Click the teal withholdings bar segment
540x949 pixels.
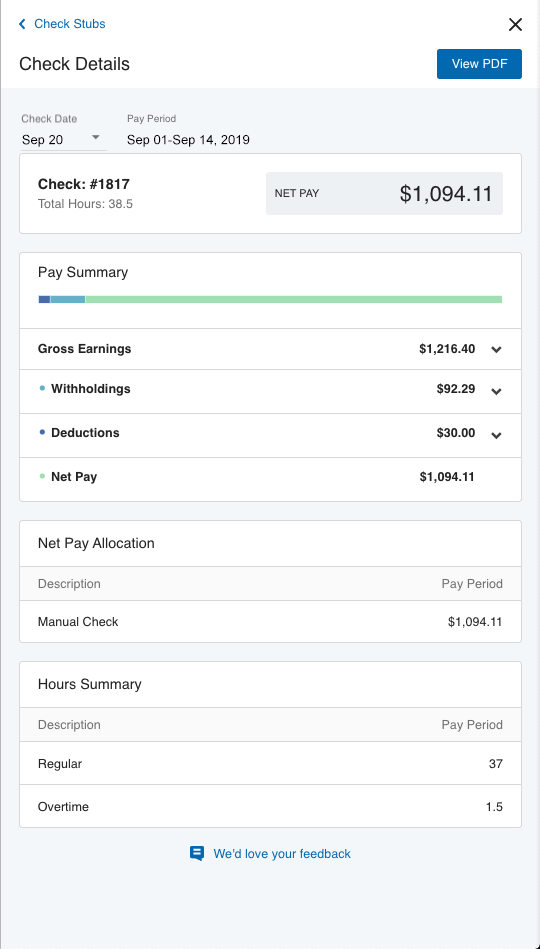point(68,299)
